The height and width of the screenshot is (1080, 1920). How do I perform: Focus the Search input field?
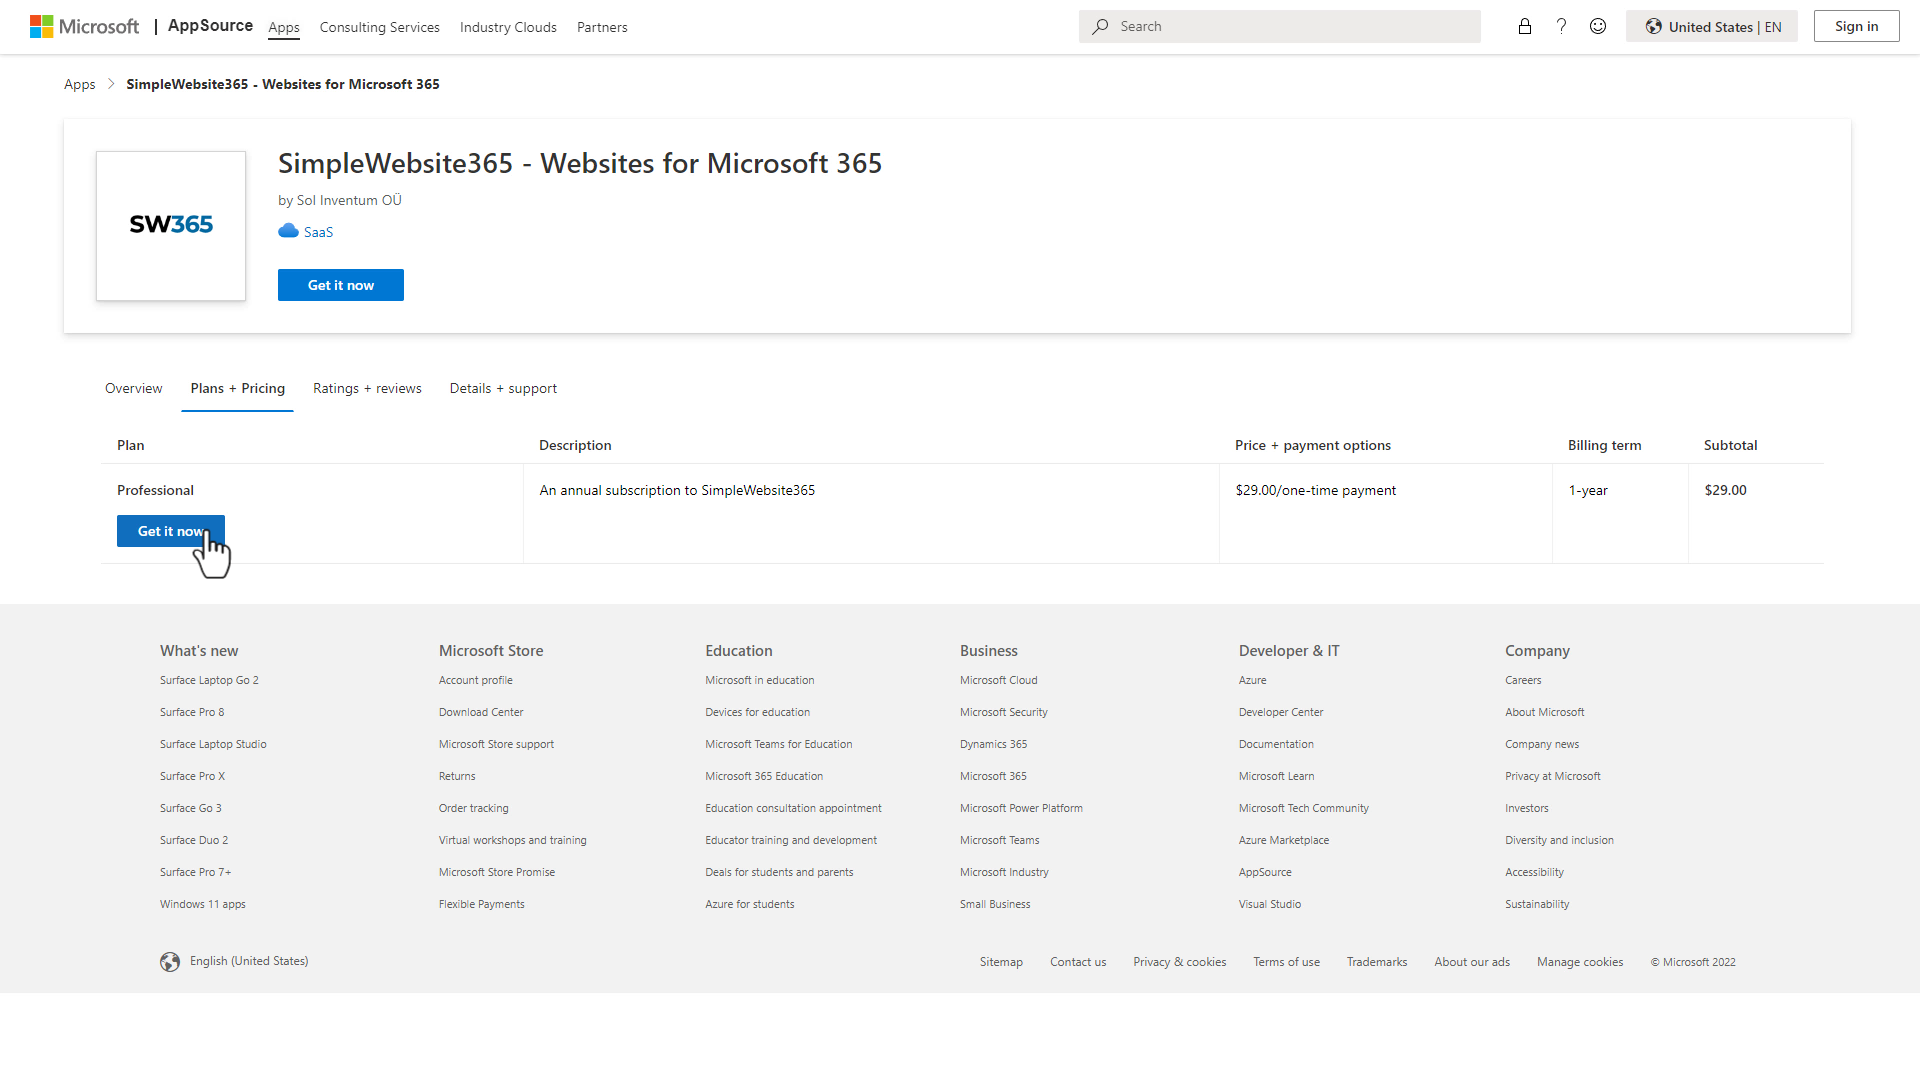(1280, 27)
